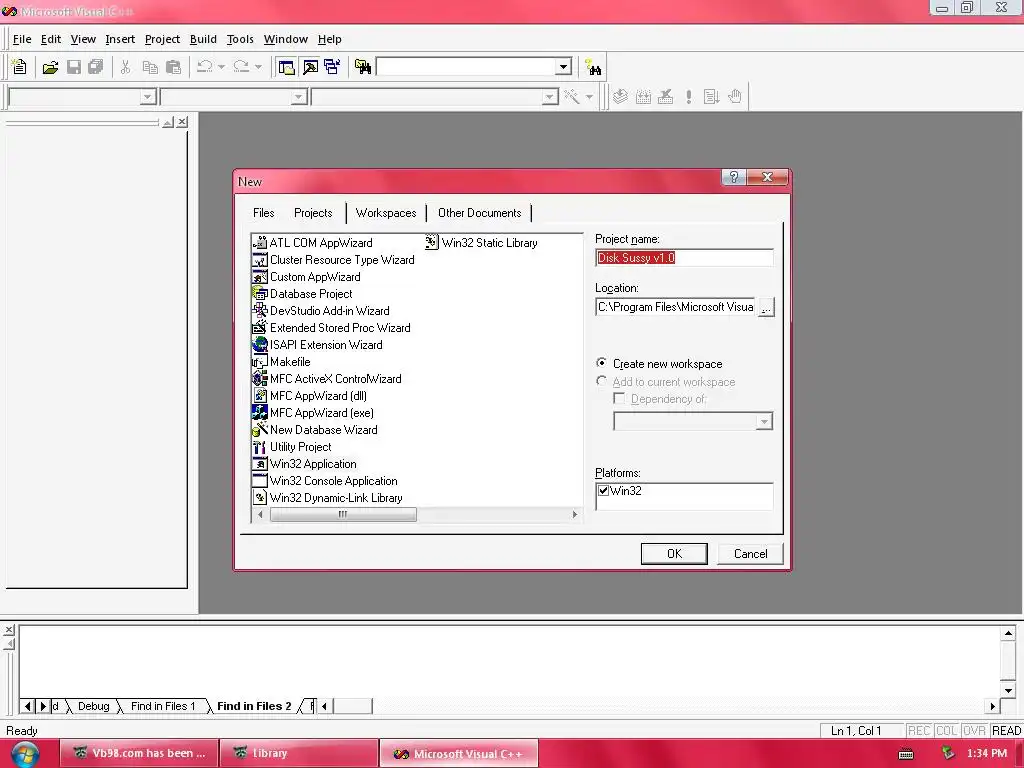Viewport: 1024px width, 768px height.
Task: Open the Debug output tab
Action: [93, 706]
